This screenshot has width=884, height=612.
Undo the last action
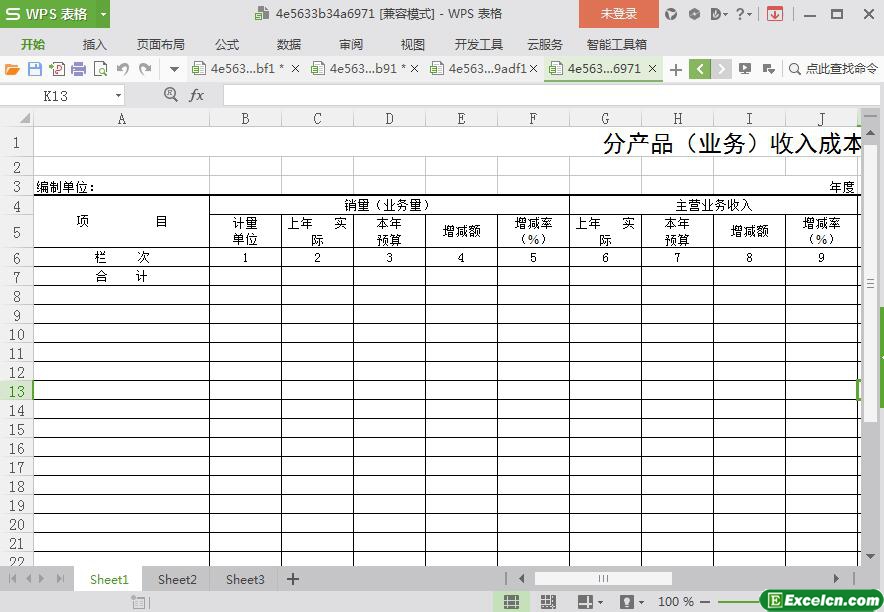tap(123, 69)
